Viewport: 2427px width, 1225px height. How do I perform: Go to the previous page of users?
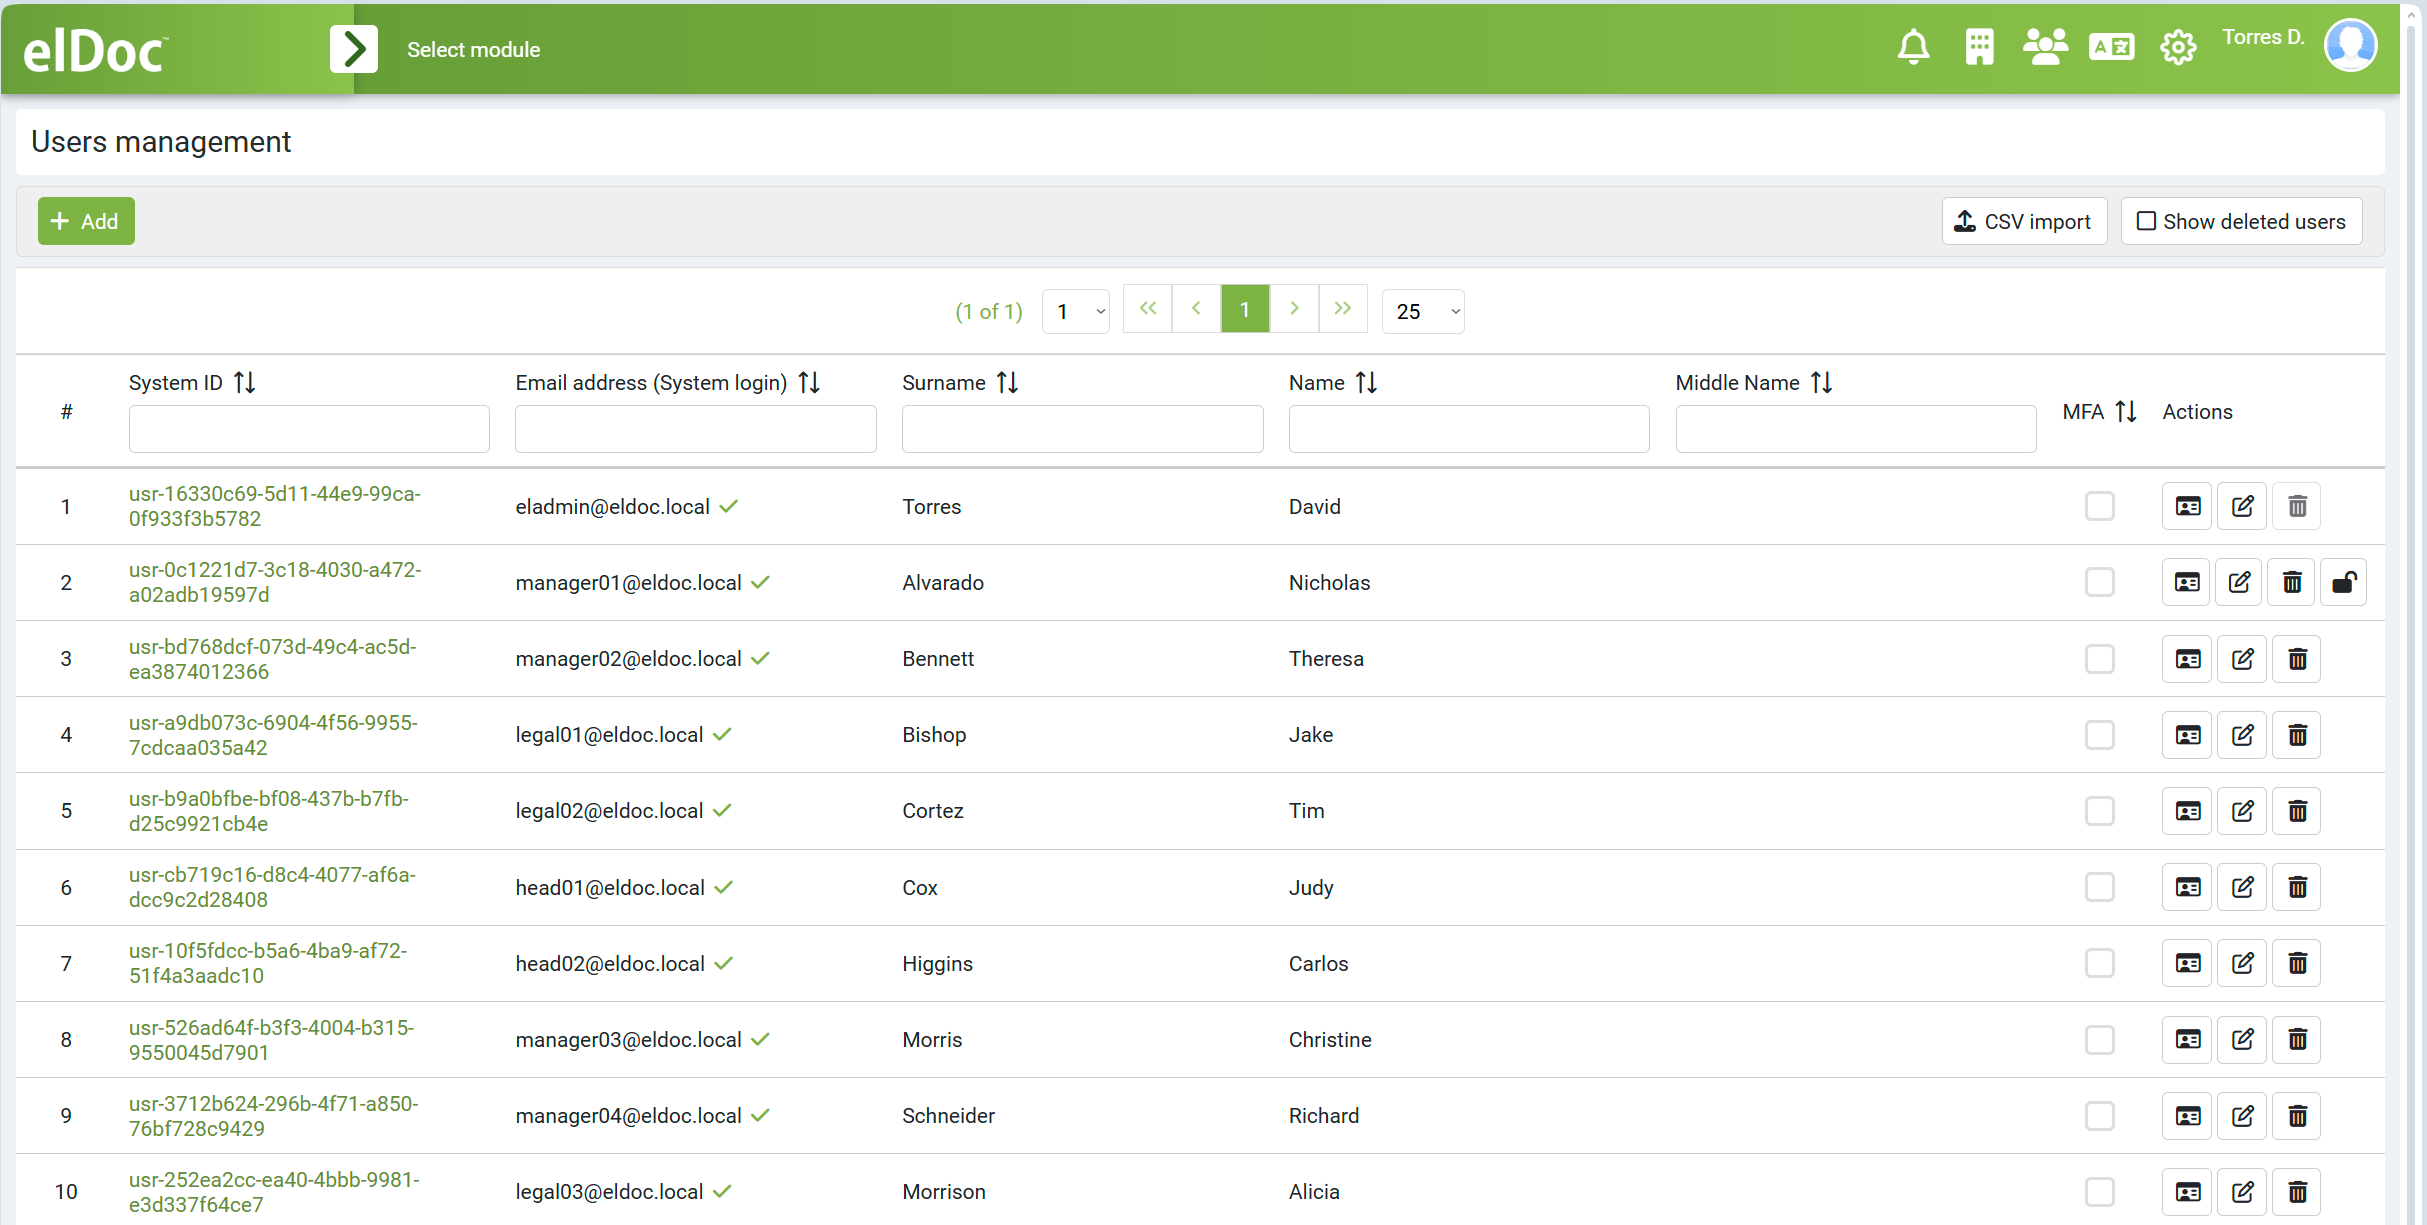[x=1197, y=308]
